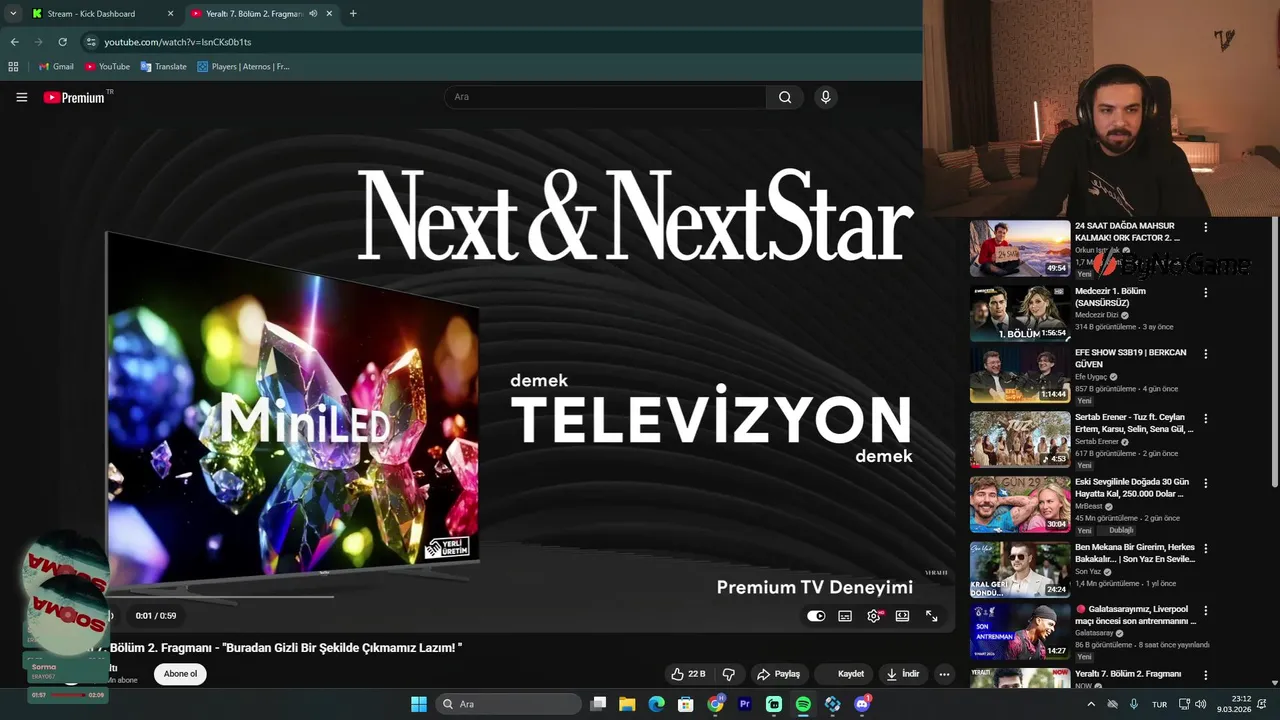
Task: Open Ben Mekana Bir Girerim video
Action: (x=1020, y=569)
